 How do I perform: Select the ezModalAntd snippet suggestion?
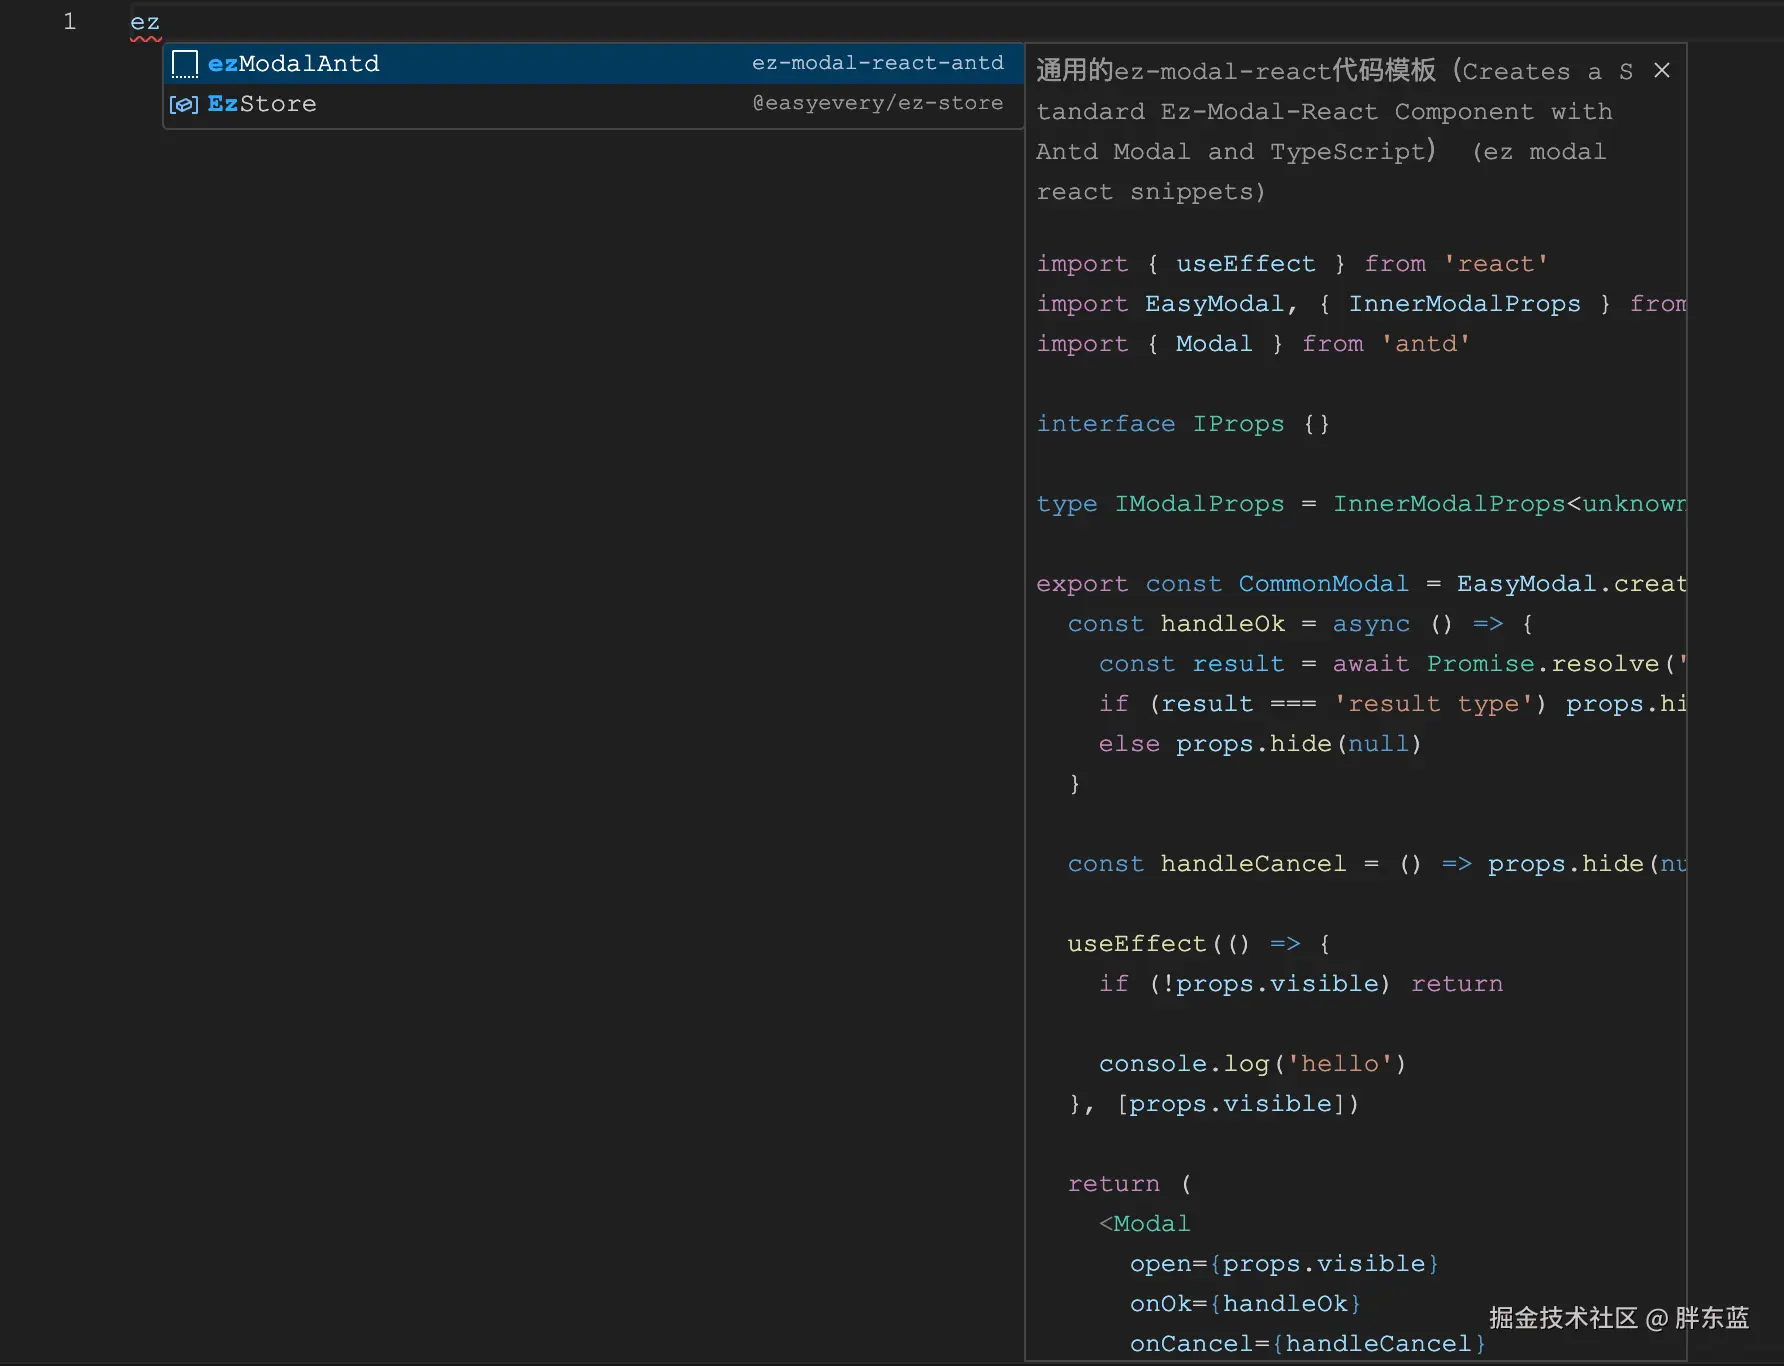[294, 64]
